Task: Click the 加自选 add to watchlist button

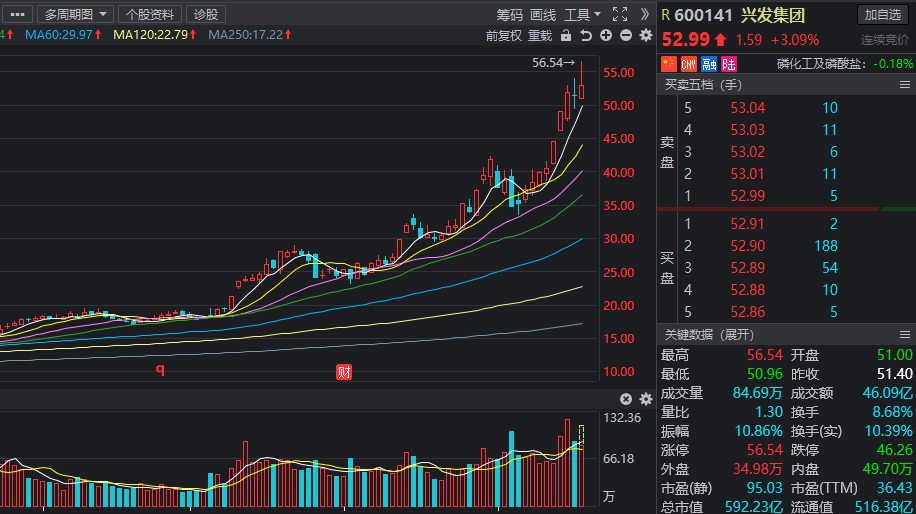Action: click(883, 15)
